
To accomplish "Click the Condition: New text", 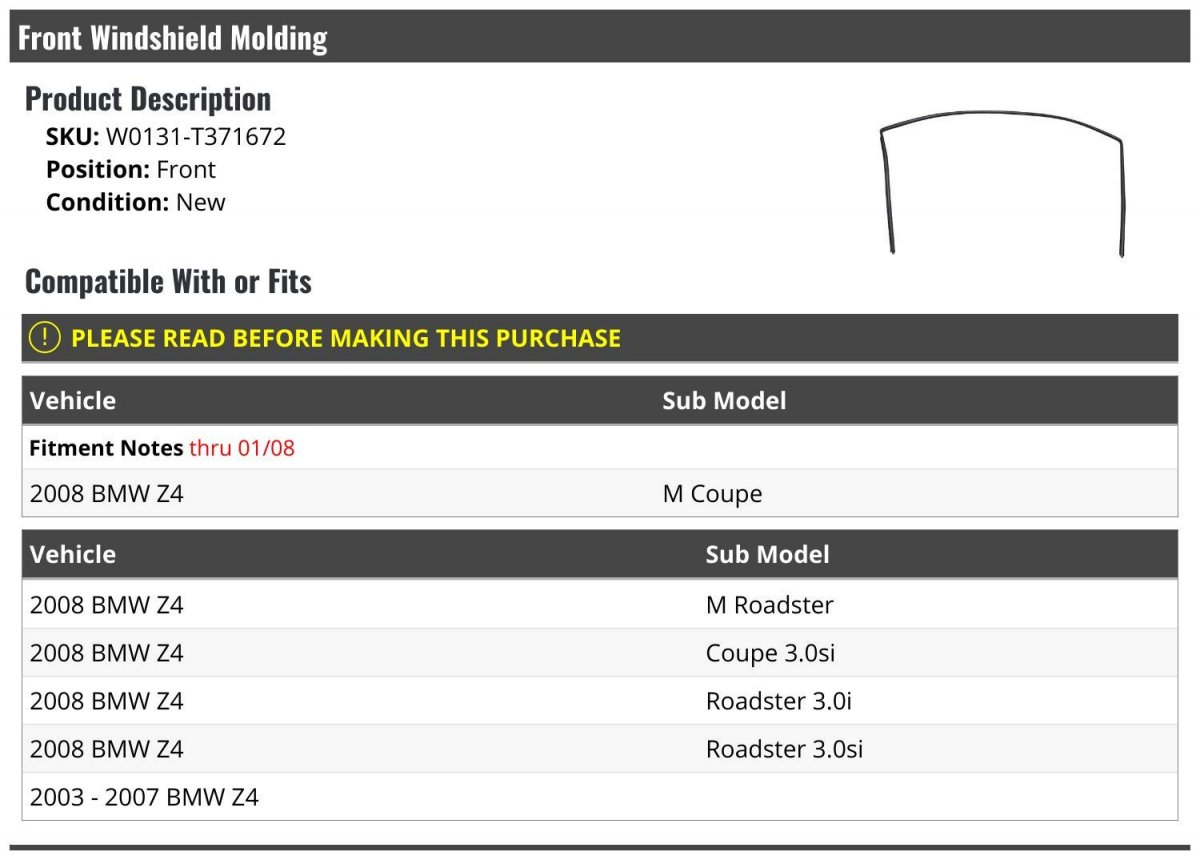I will [x=136, y=202].
